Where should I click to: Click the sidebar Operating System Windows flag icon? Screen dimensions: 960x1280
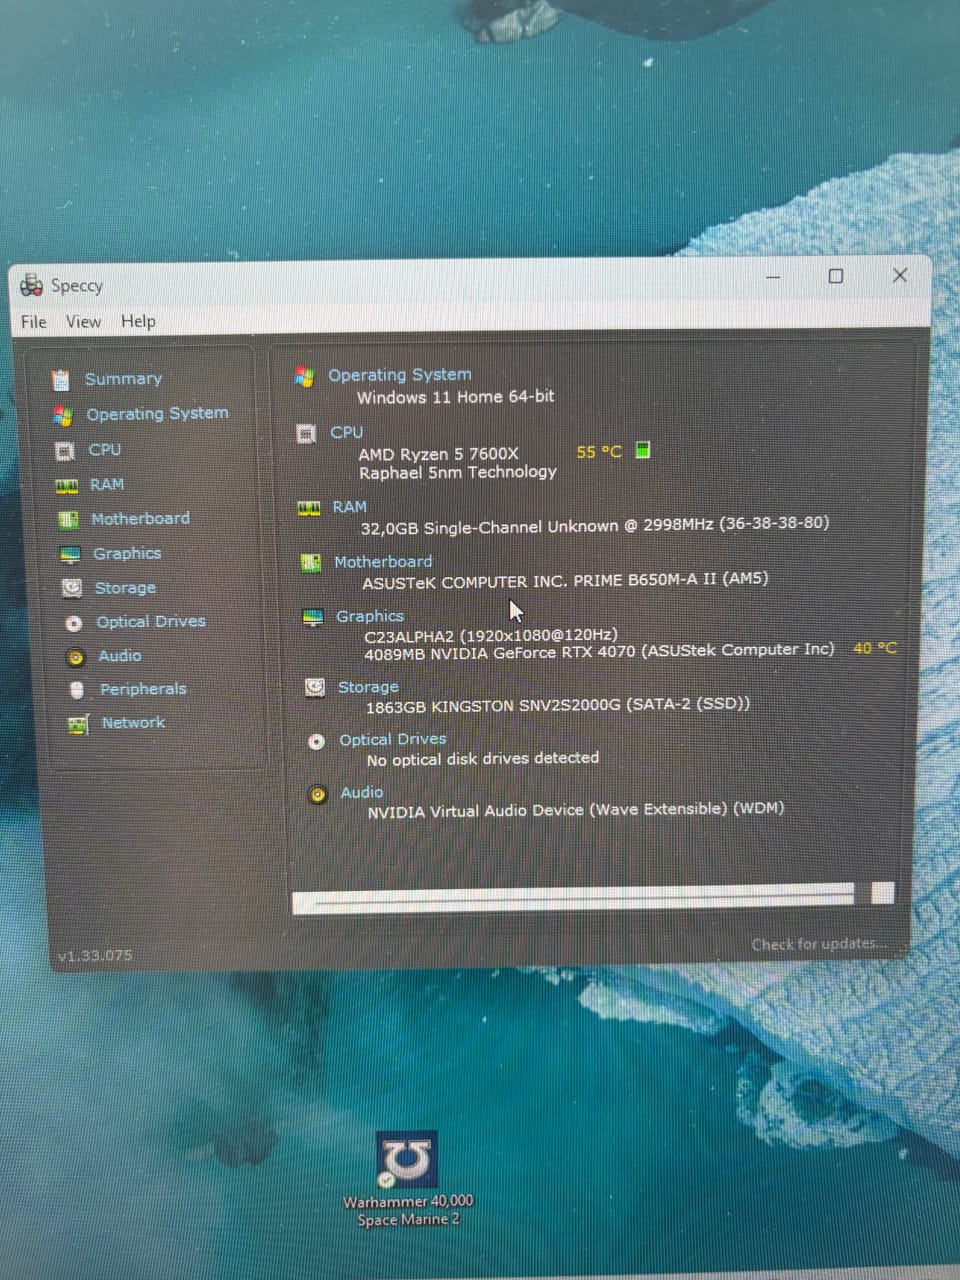63,415
